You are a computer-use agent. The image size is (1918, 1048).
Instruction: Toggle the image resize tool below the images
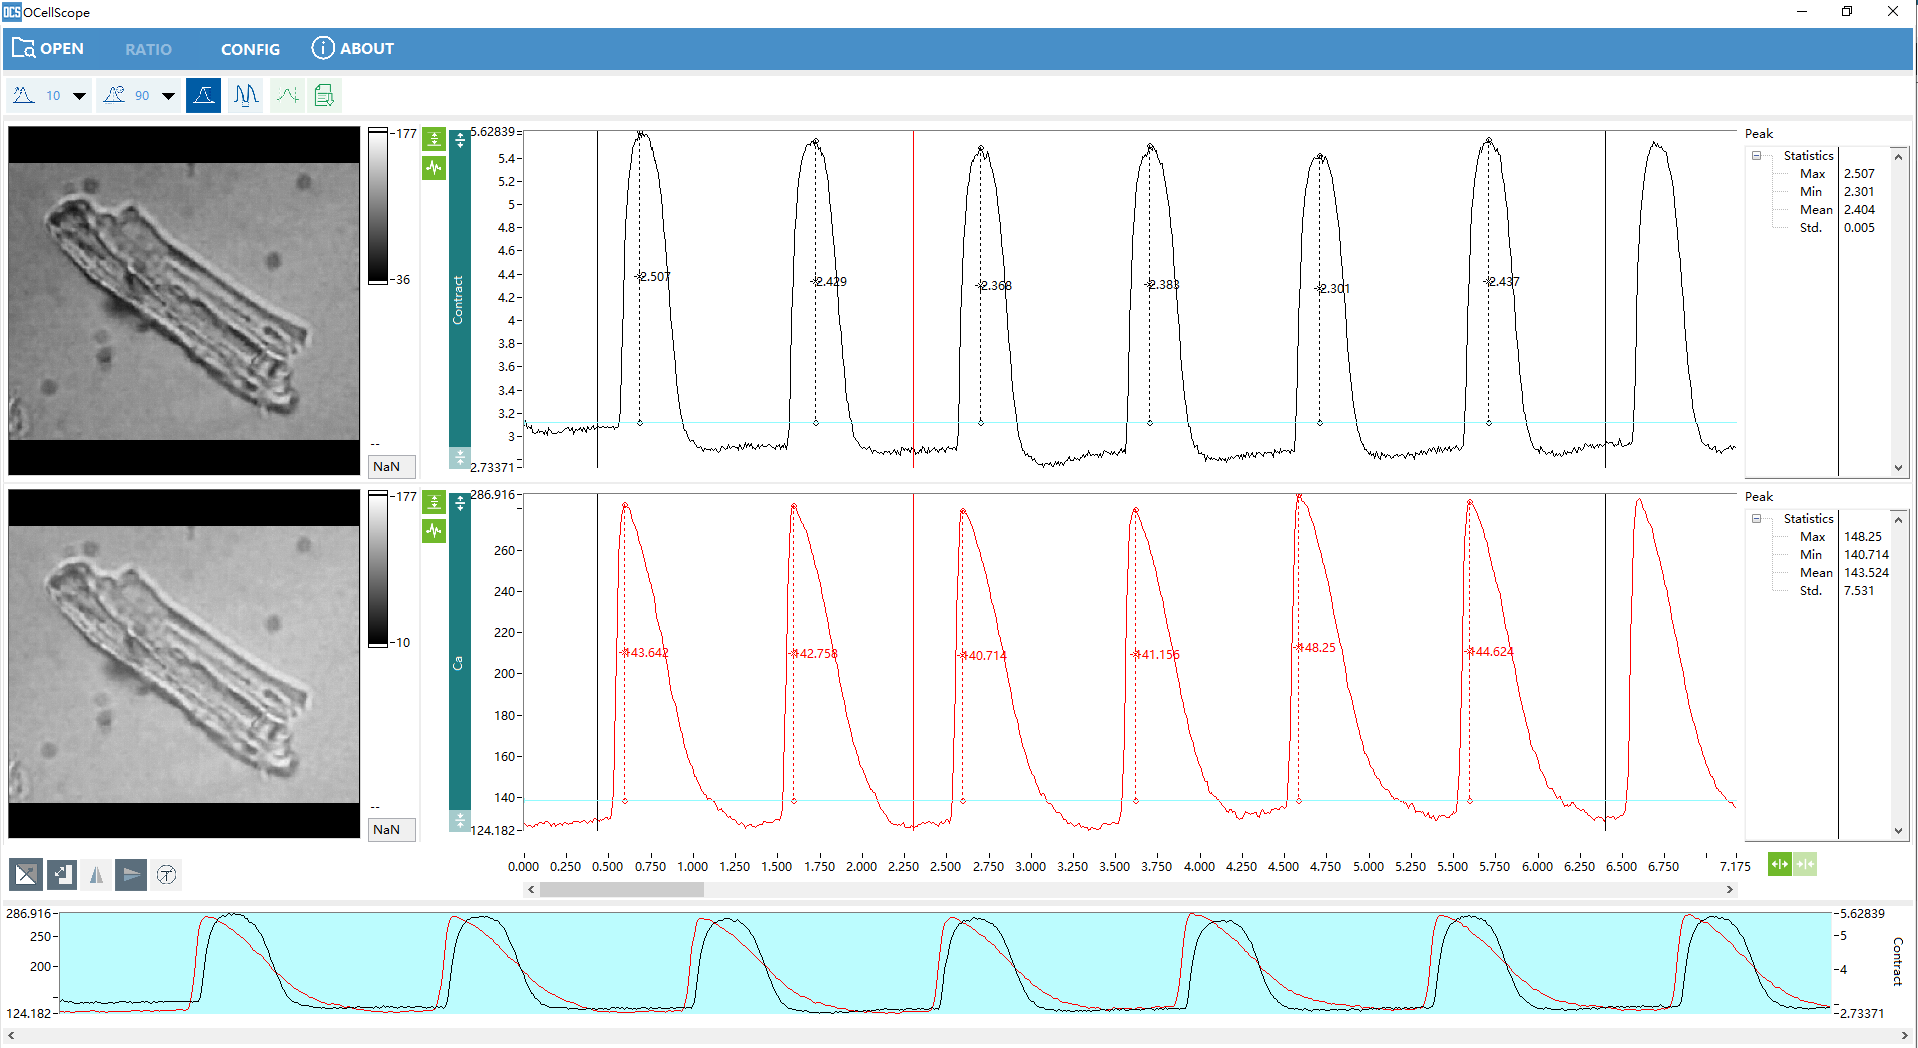[62, 875]
